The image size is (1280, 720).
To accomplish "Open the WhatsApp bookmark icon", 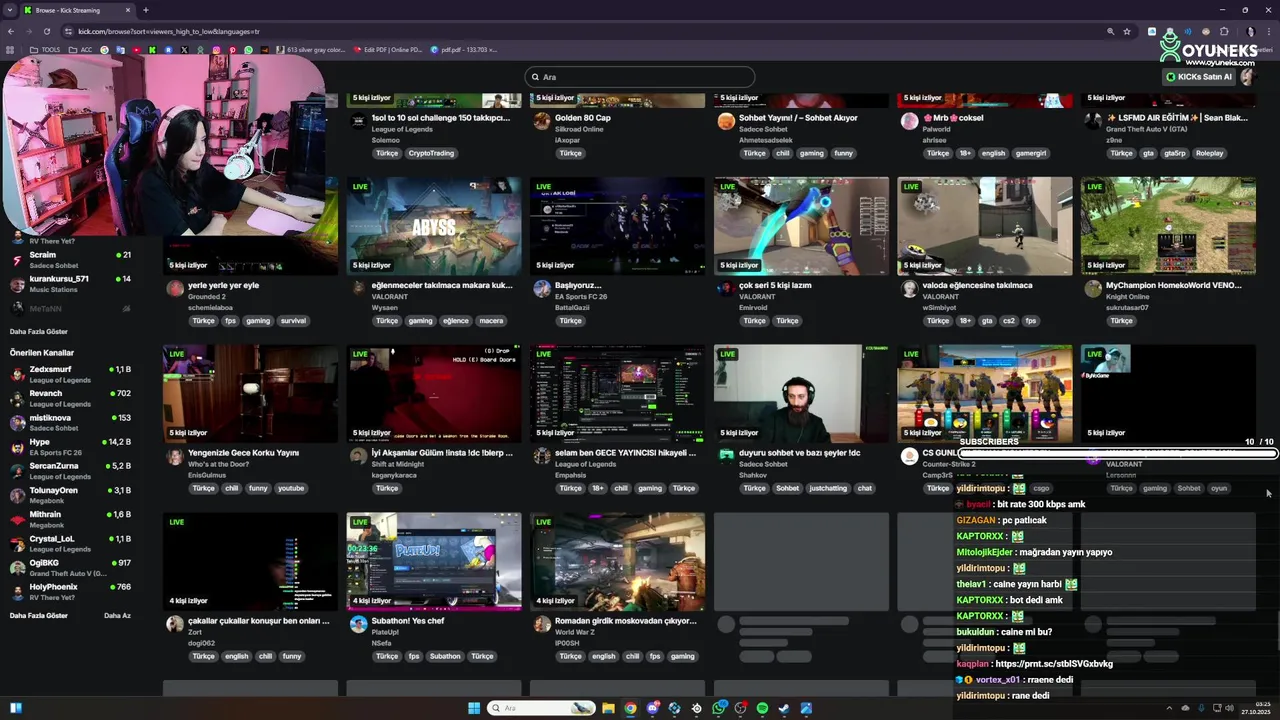I will (249, 49).
